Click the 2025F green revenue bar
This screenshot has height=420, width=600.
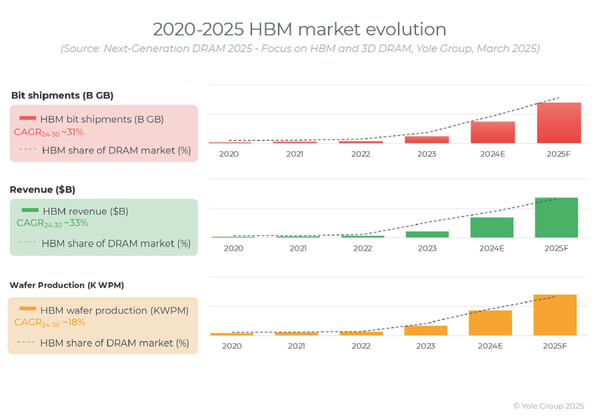[557, 217]
